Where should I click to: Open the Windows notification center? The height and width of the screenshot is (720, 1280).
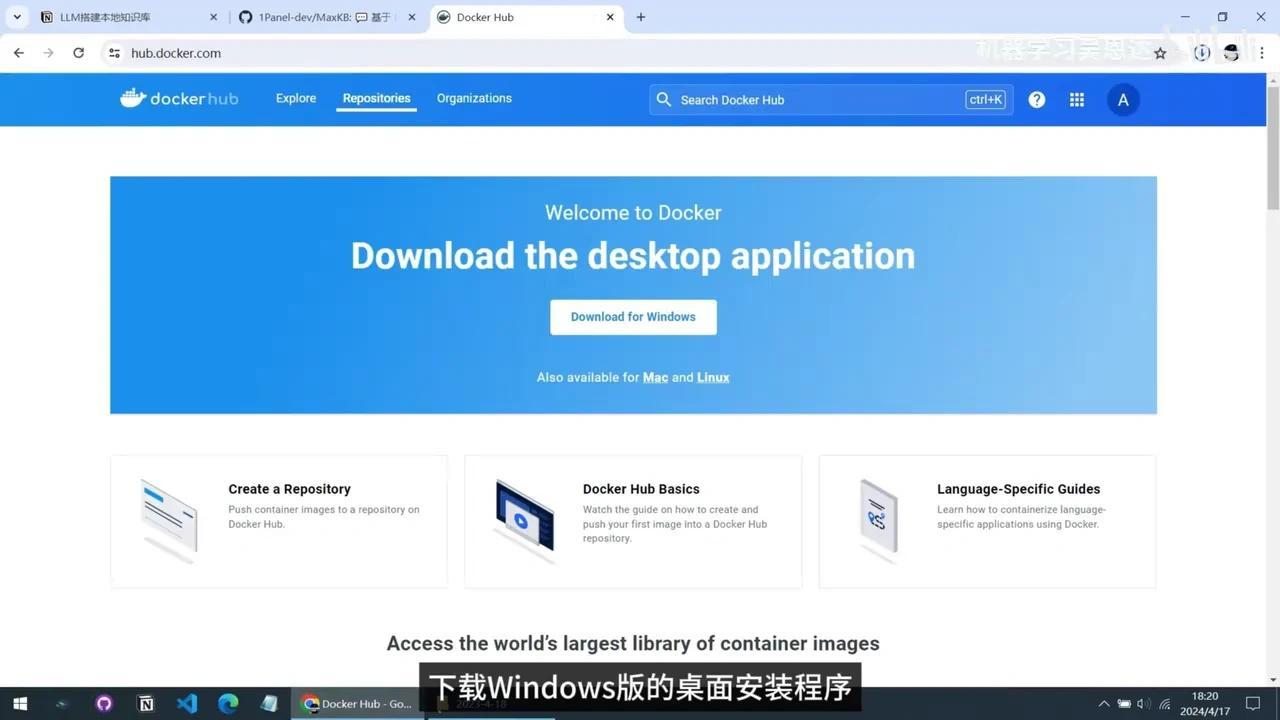(1253, 704)
